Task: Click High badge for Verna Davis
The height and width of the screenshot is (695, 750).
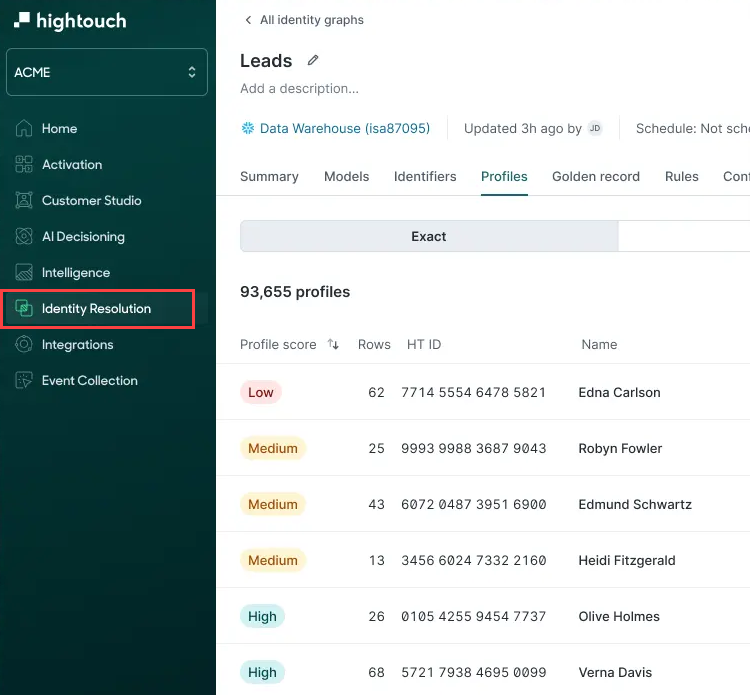Action: (262, 672)
